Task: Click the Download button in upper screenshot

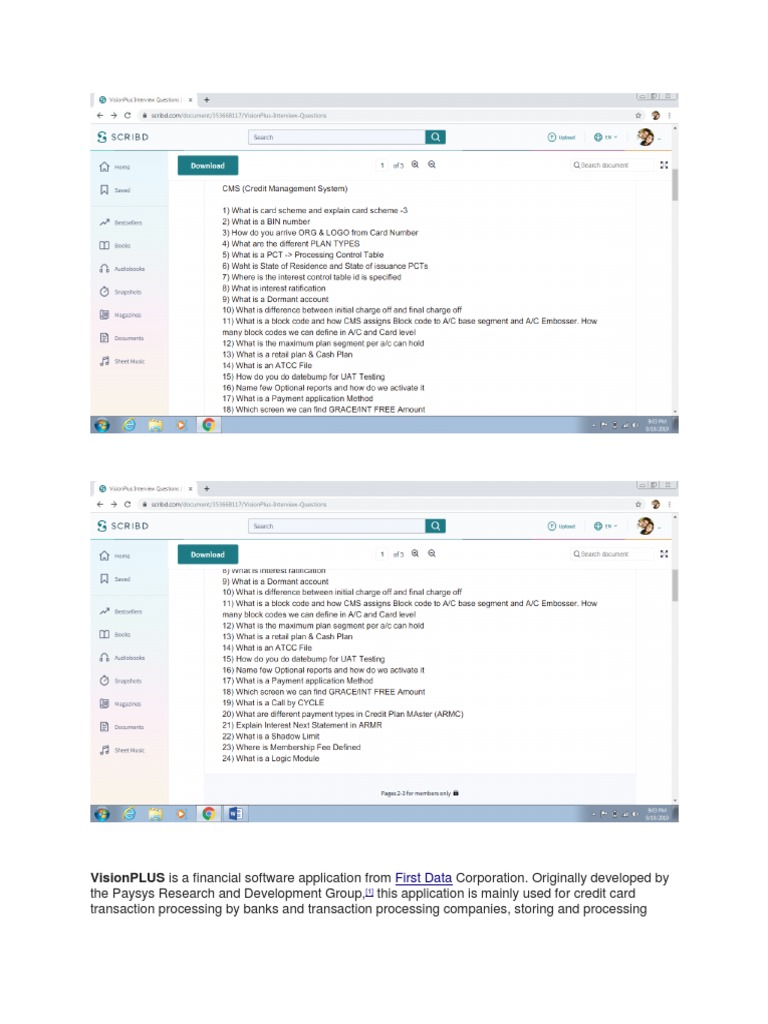Action: point(208,166)
